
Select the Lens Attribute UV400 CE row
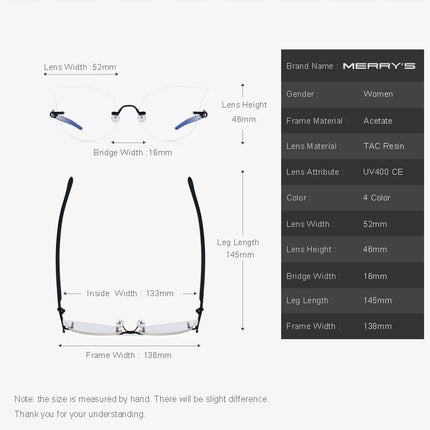pos(352,172)
